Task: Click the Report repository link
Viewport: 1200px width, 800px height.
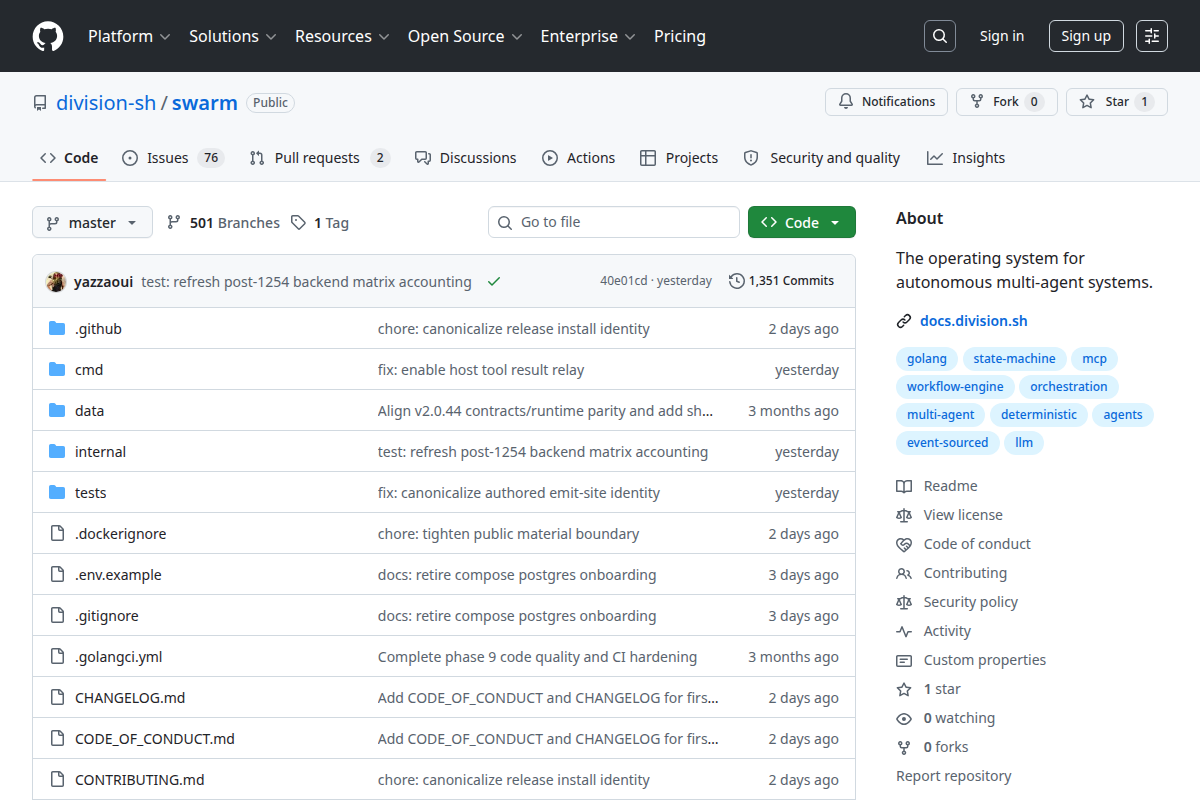Action: (x=953, y=776)
